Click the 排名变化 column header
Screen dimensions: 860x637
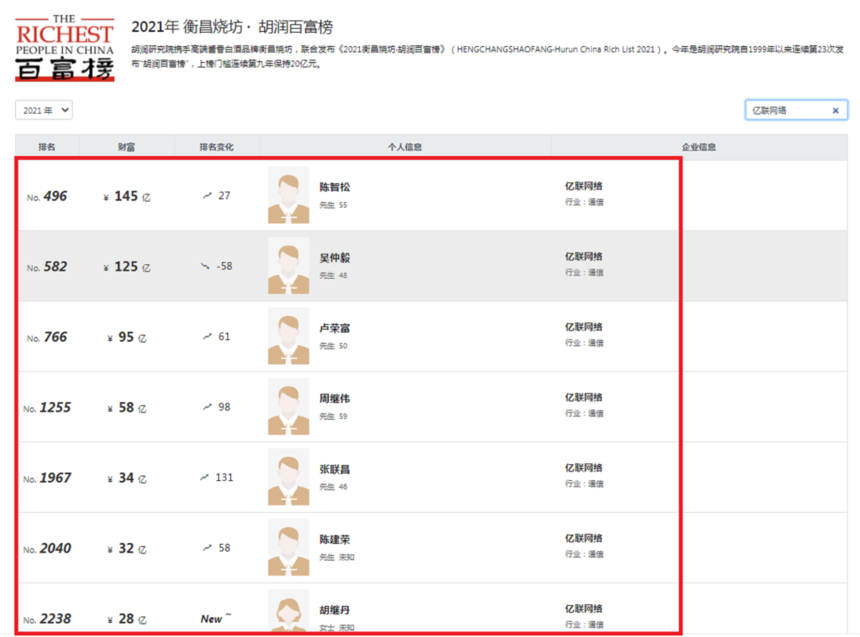coord(216,147)
